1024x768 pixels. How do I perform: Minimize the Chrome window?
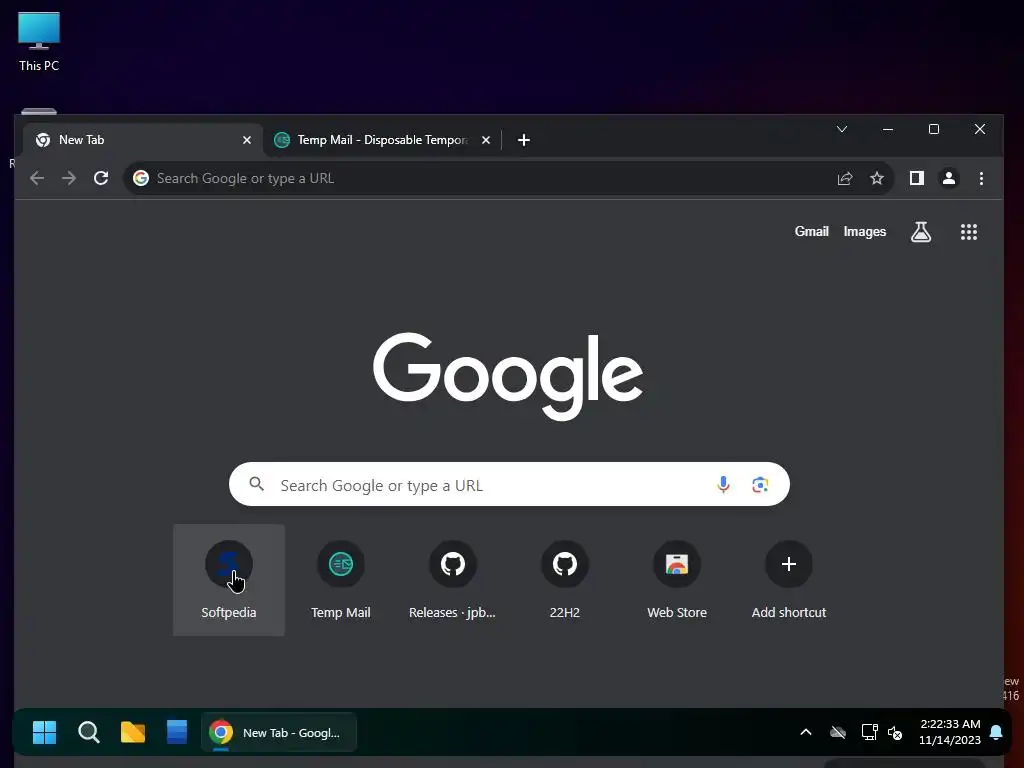888,129
